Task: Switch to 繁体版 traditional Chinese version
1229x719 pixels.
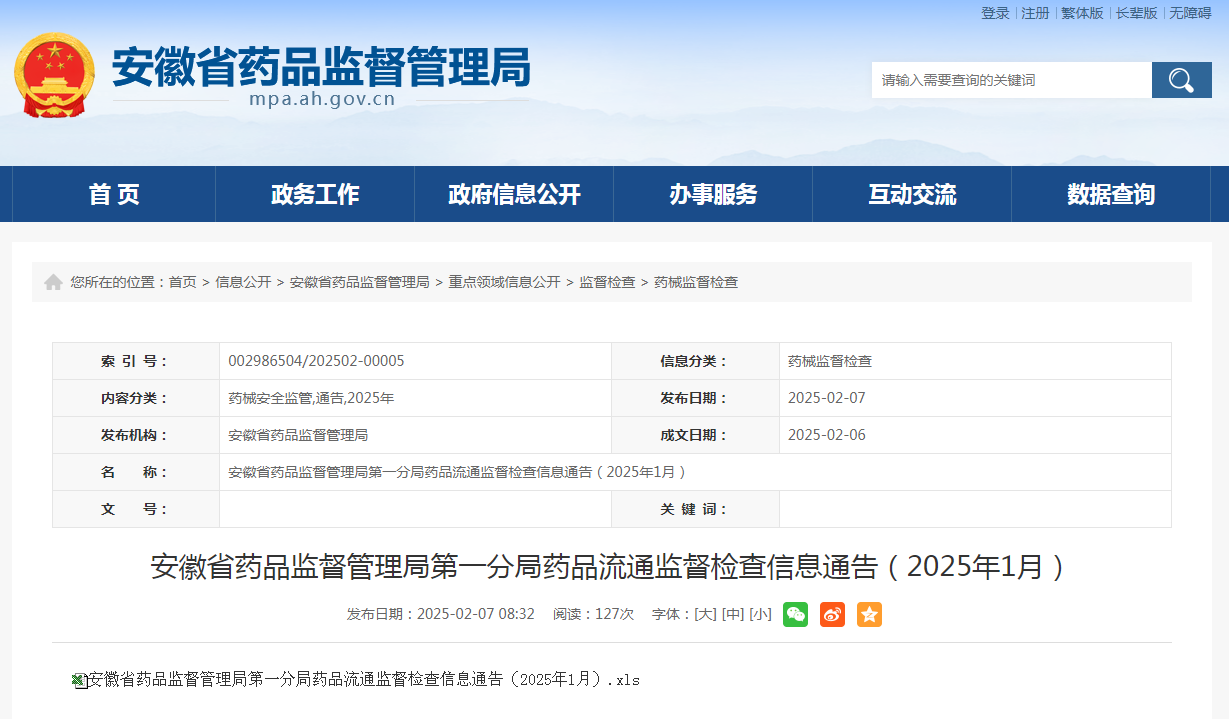Action: [1082, 13]
